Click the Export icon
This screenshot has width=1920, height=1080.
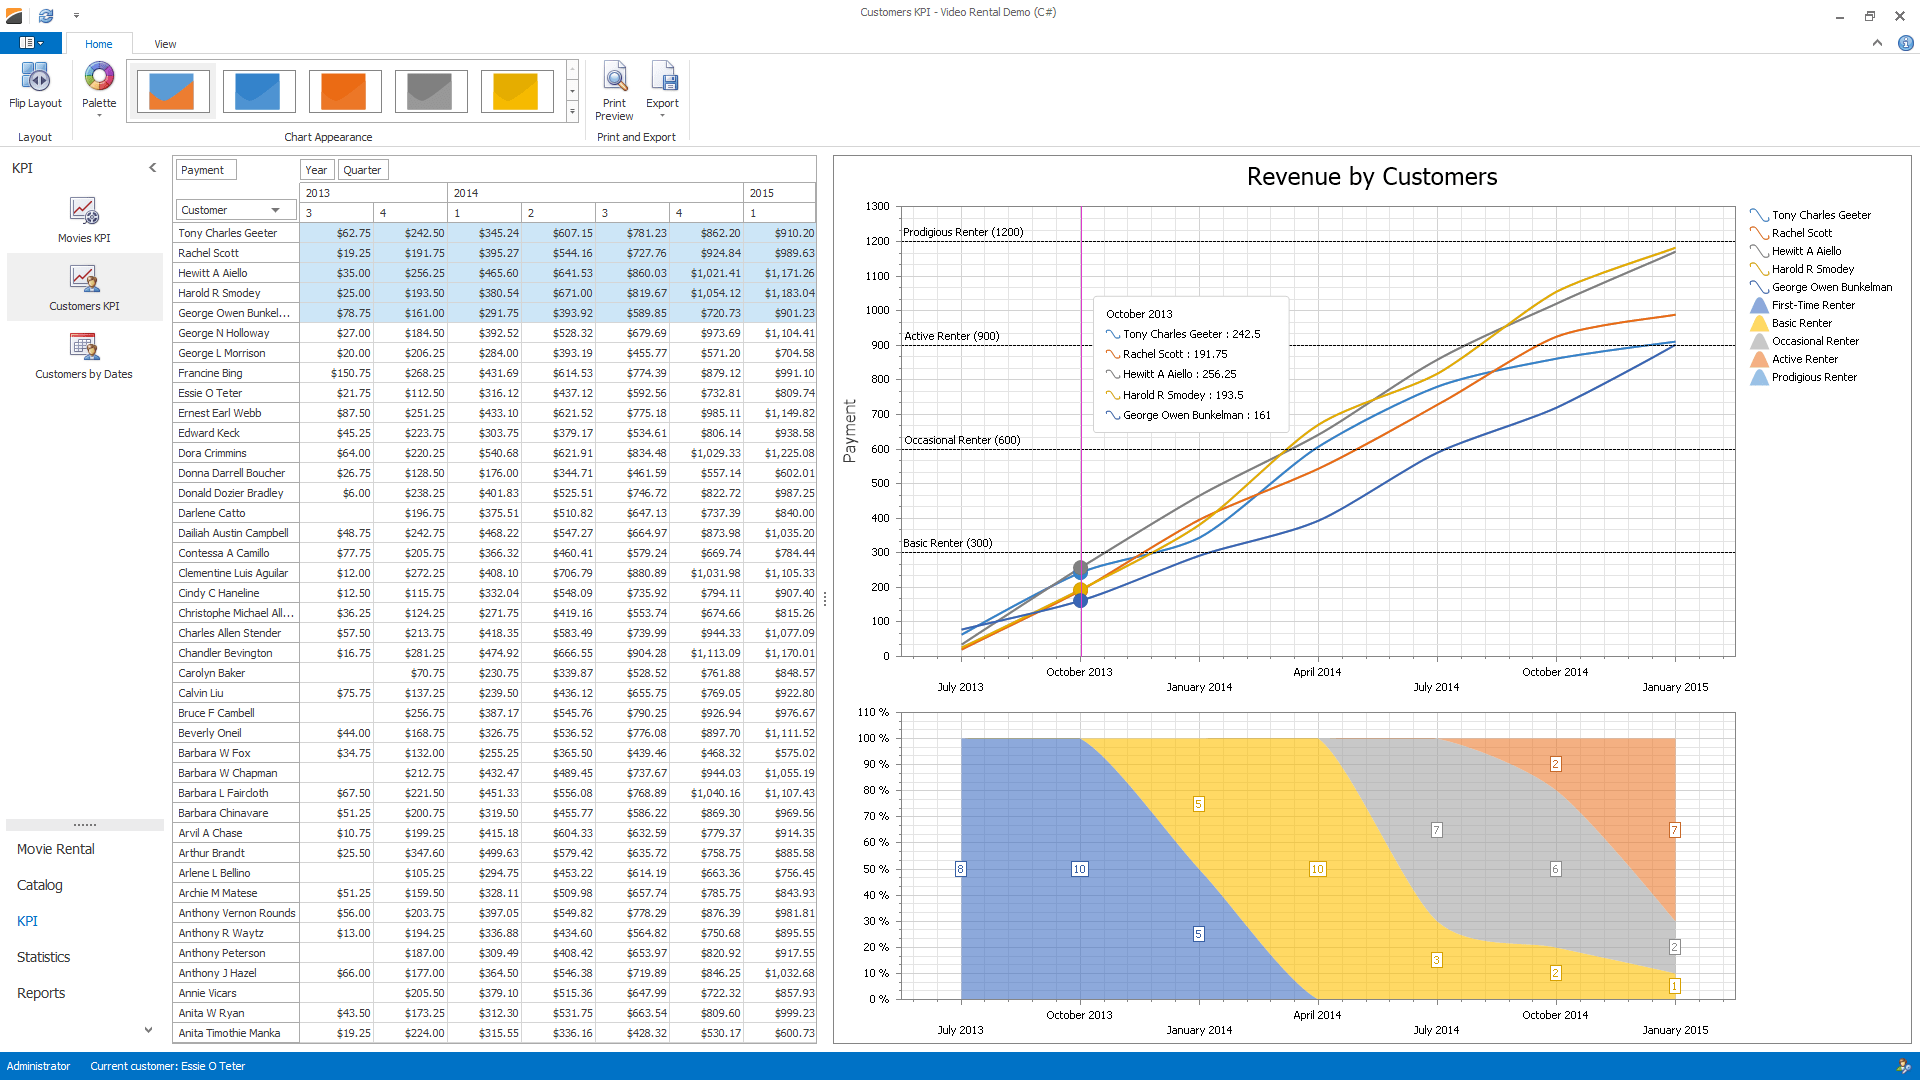[x=663, y=78]
